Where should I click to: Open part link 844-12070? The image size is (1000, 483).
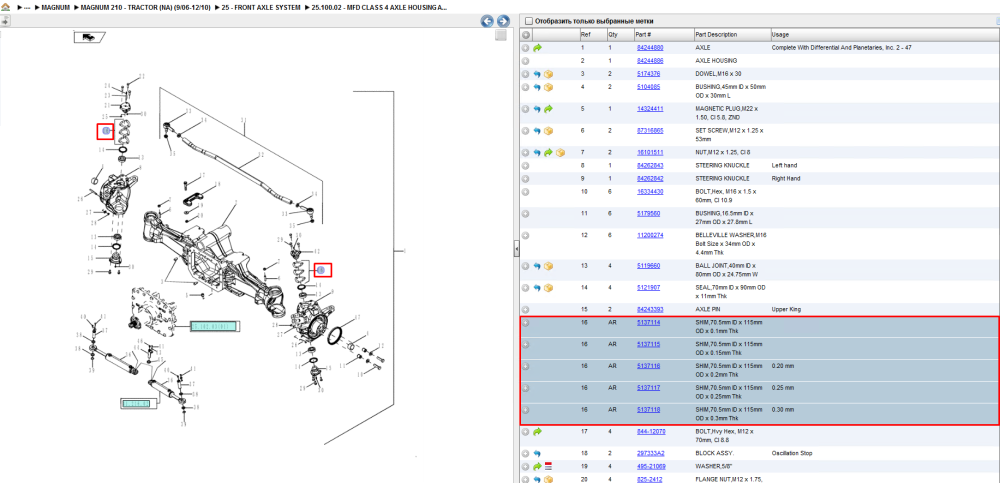[x=651, y=432]
